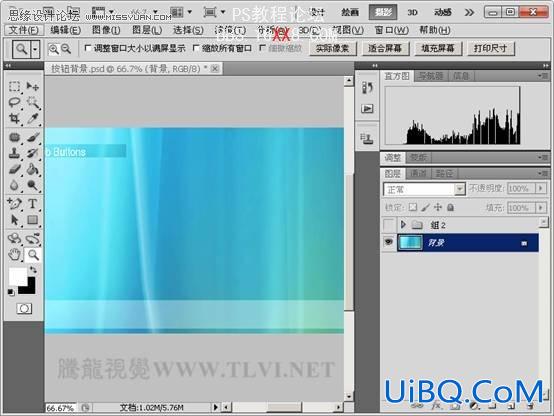Open the blend mode dropdown 正常
The image size is (554, 416).
coord(424,189)
